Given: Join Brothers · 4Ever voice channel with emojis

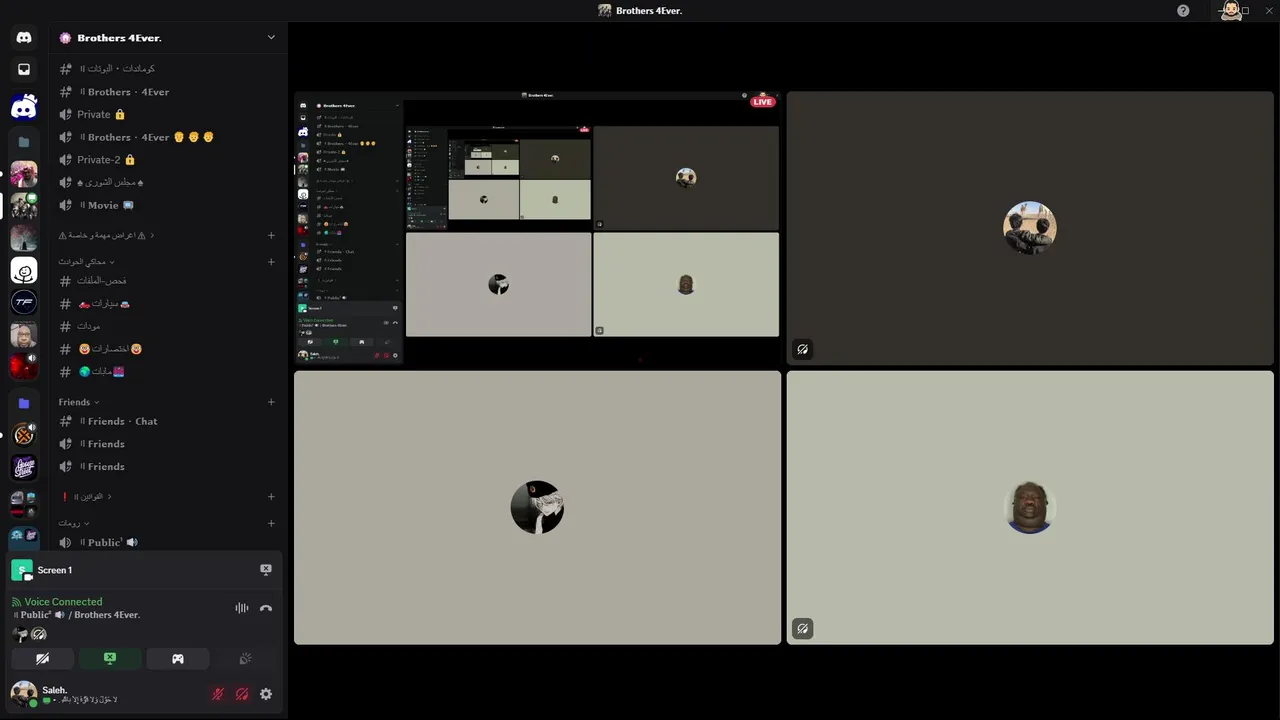Looking at the screenshot, I should (x=167, y=137).
